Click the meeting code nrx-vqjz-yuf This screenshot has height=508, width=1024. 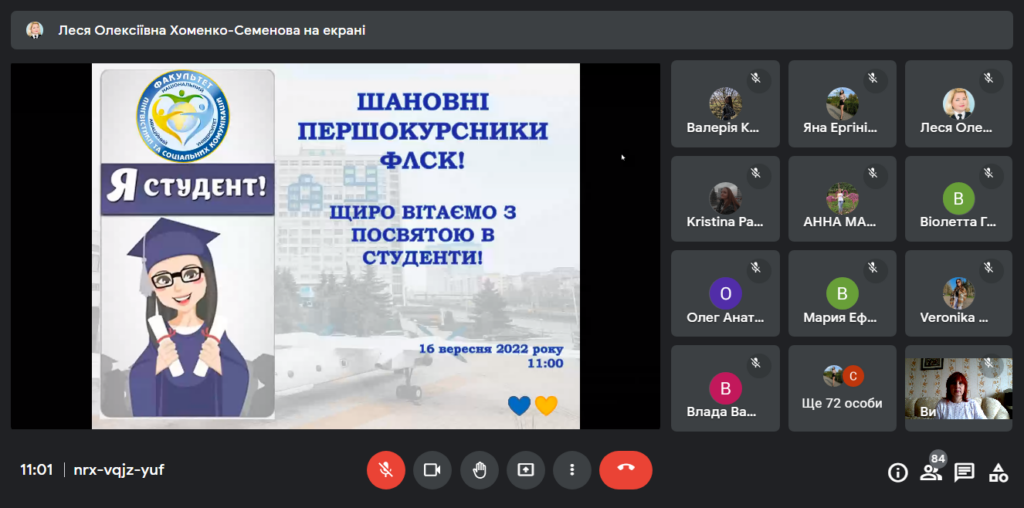(x=119, y=470)
